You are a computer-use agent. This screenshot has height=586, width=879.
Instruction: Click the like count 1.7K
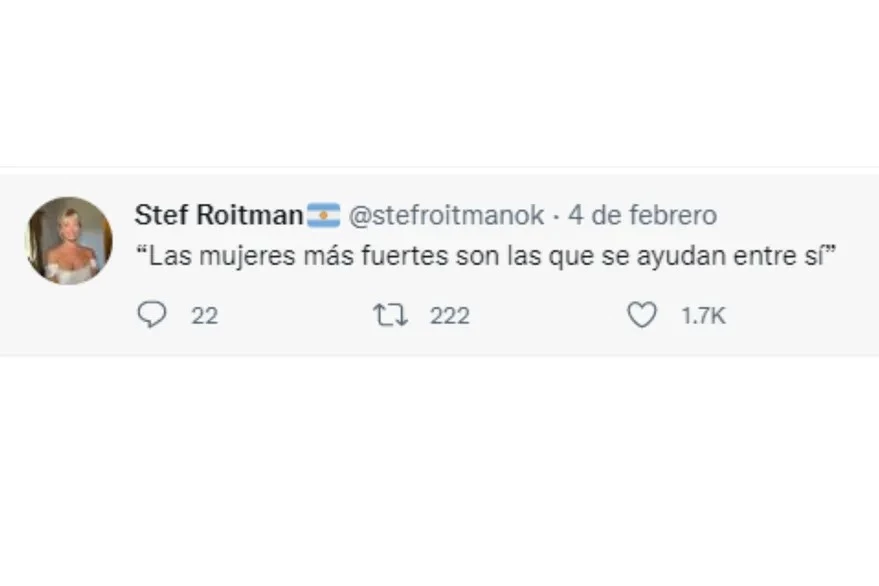coord(703,316)
